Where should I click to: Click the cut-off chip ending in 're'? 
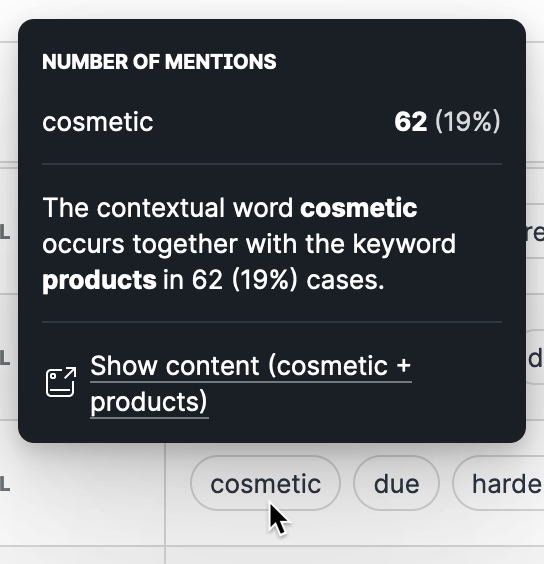(x=535, y=233)
